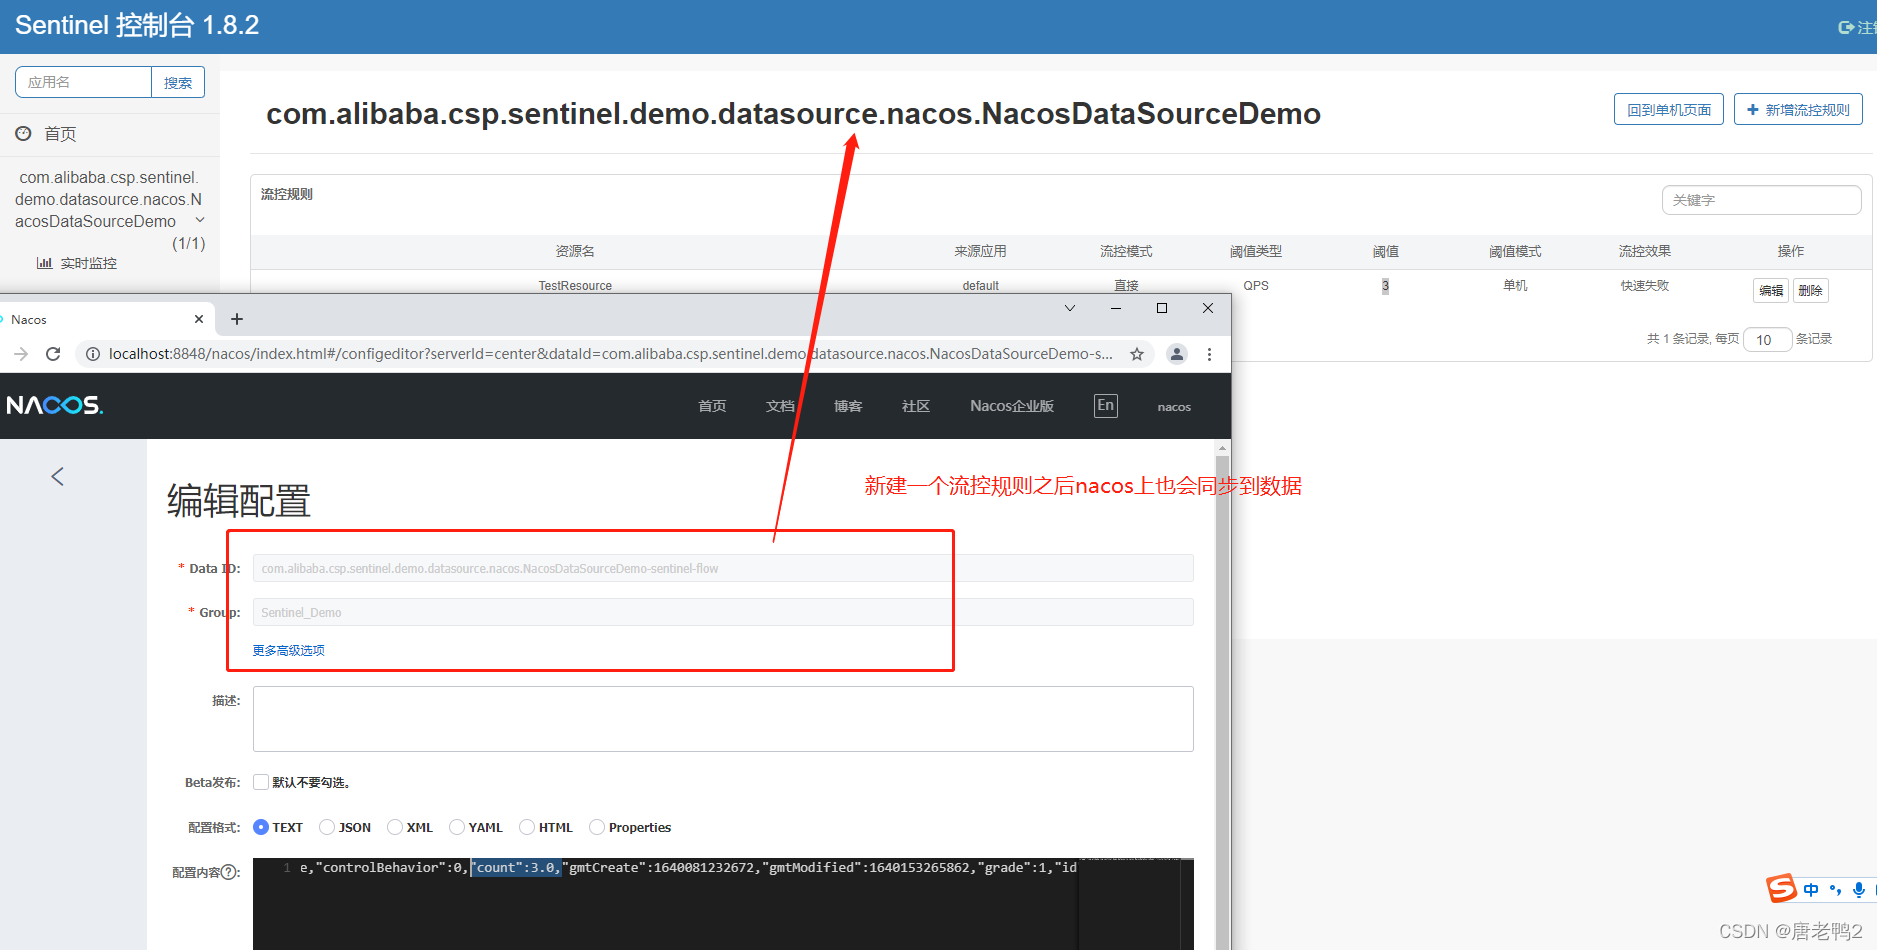This screenshot has height=950, width=1877.
Task: Click the Sentinel logout icon
Action: point(1846,28)
